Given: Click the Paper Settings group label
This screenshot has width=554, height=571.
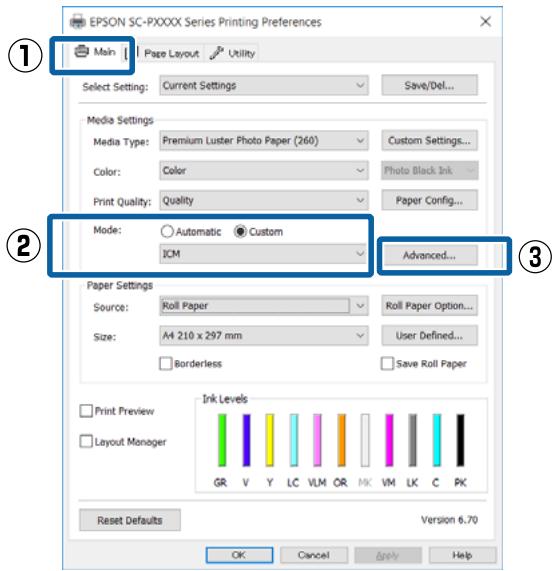Looking at the screenshot, I should click(x=119, y=285).
